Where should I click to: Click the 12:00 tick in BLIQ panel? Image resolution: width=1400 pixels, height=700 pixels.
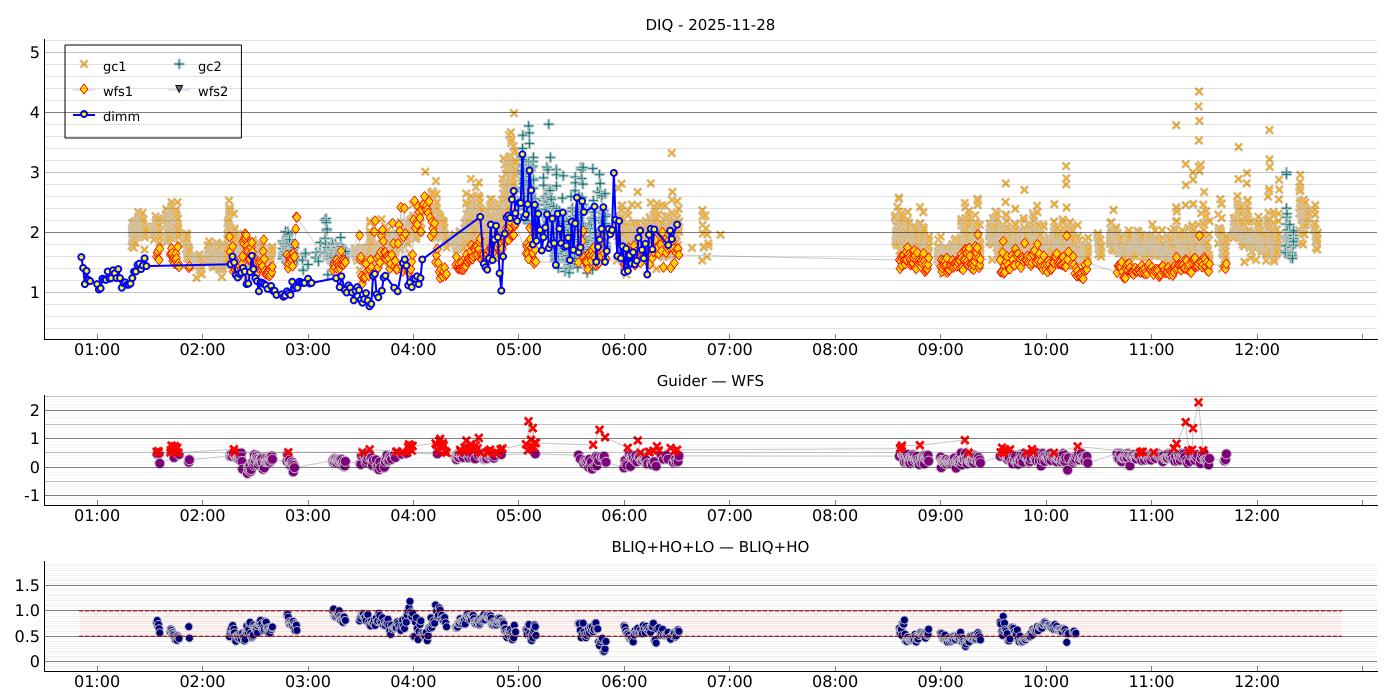1257,682
